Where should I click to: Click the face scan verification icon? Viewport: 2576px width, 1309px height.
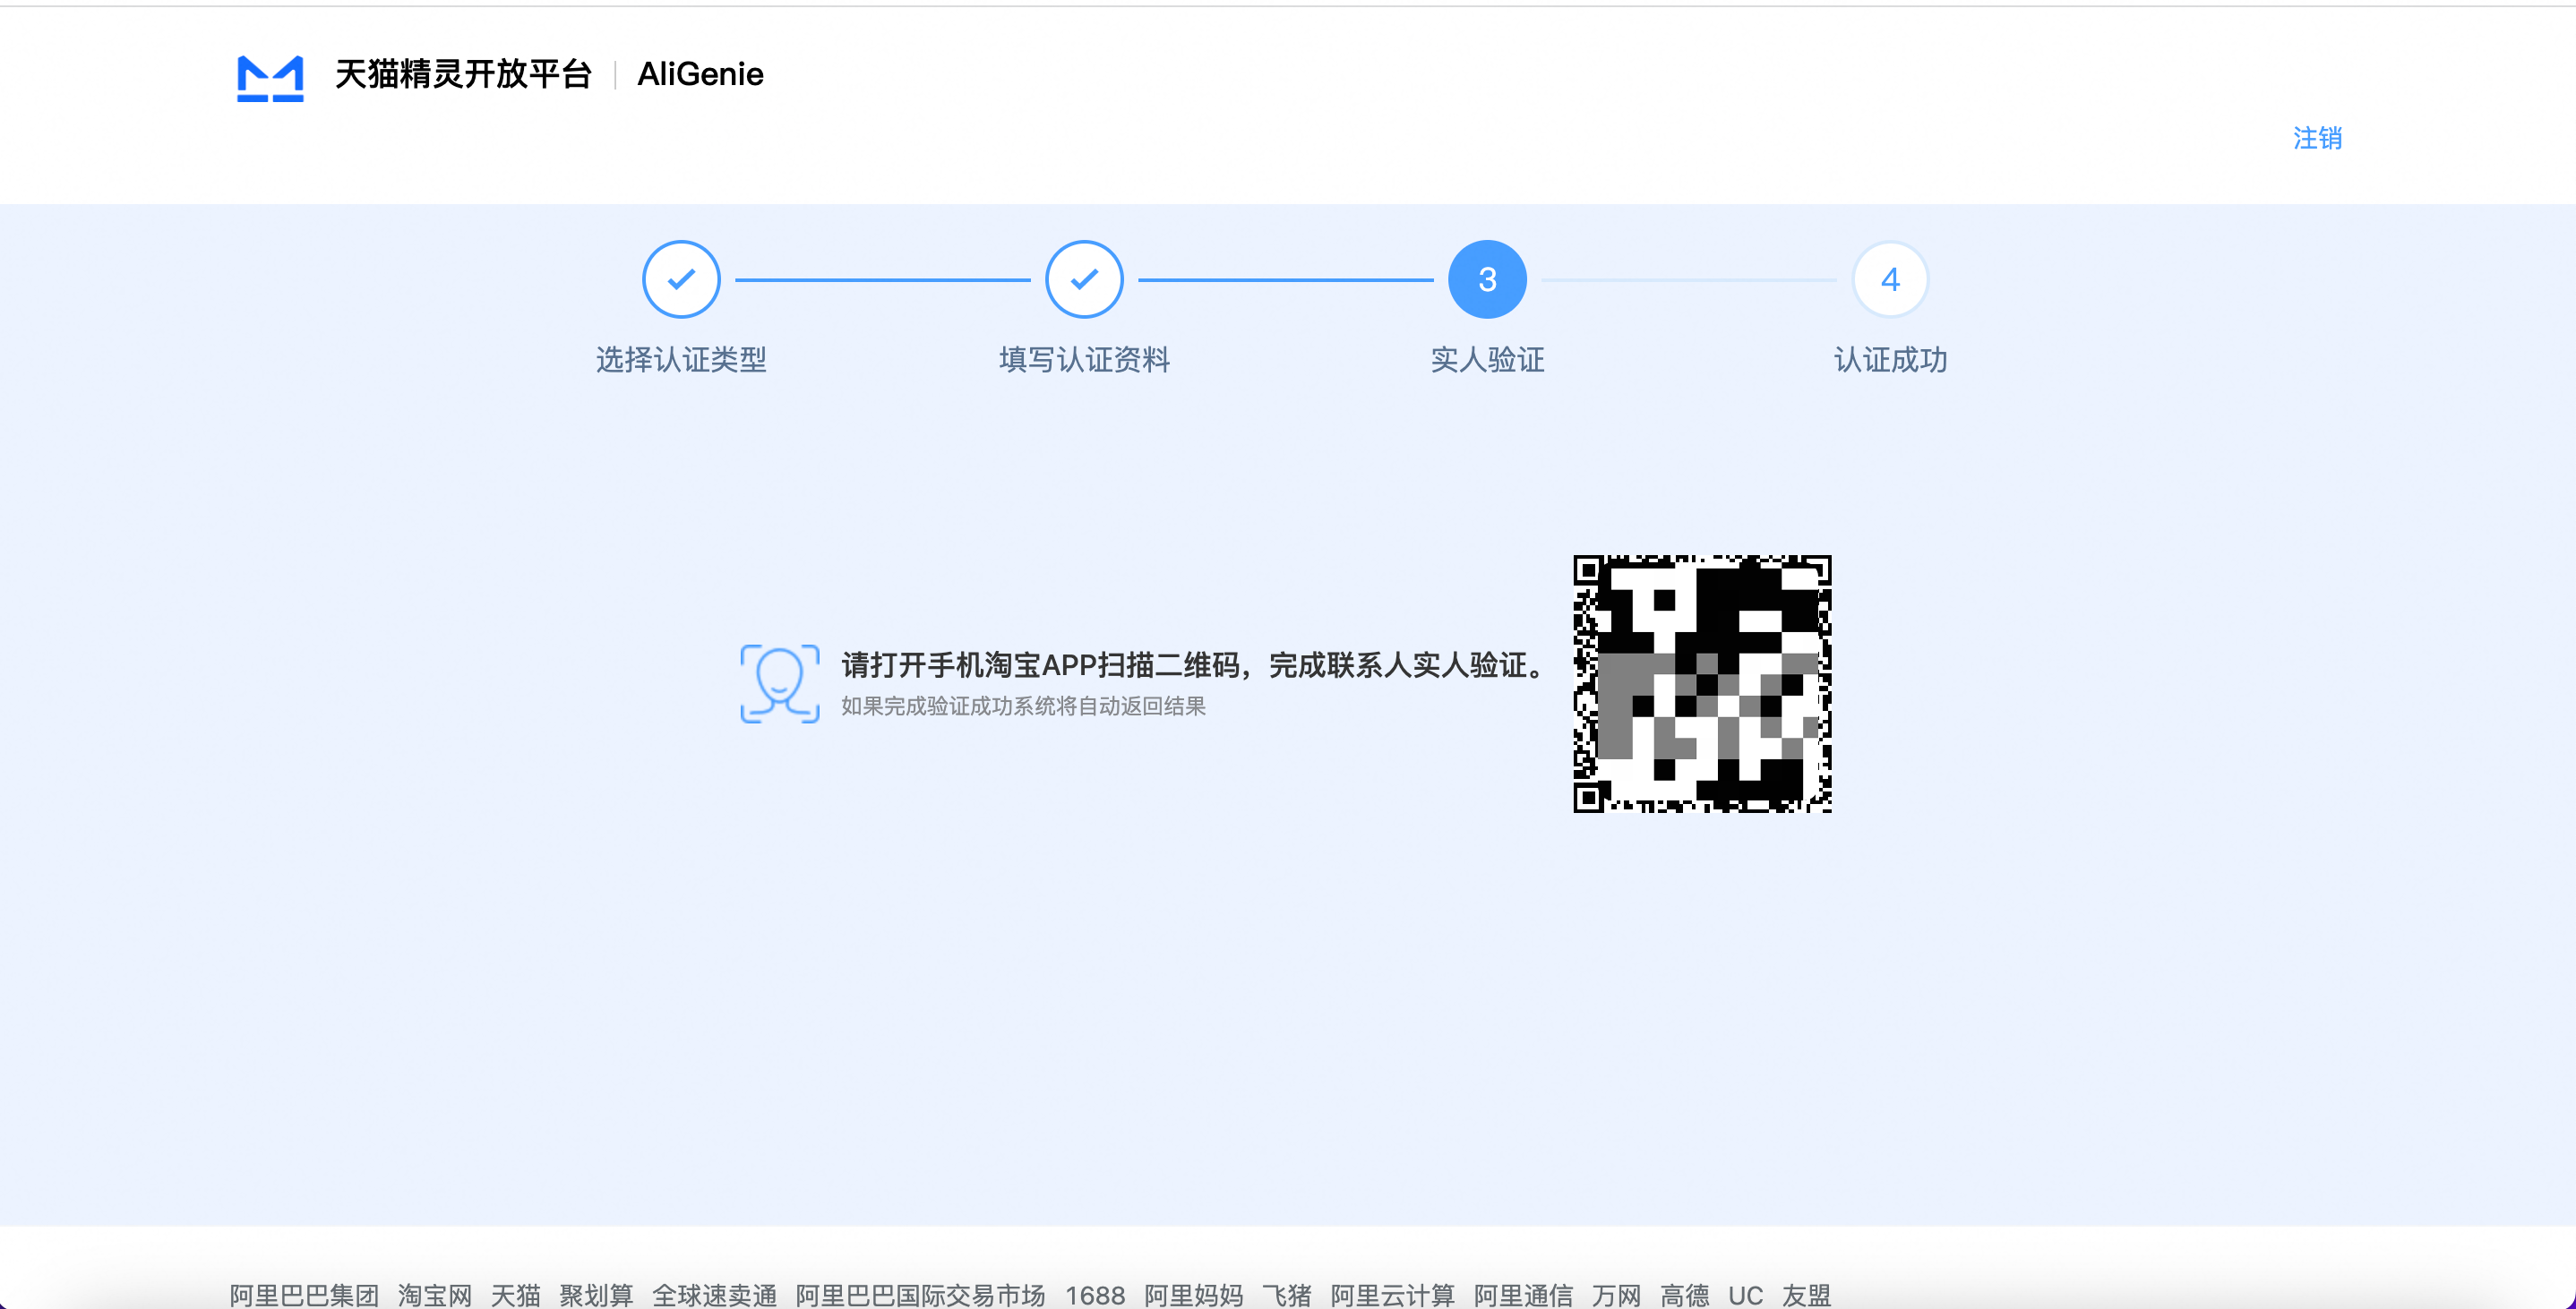click(780, 684)
